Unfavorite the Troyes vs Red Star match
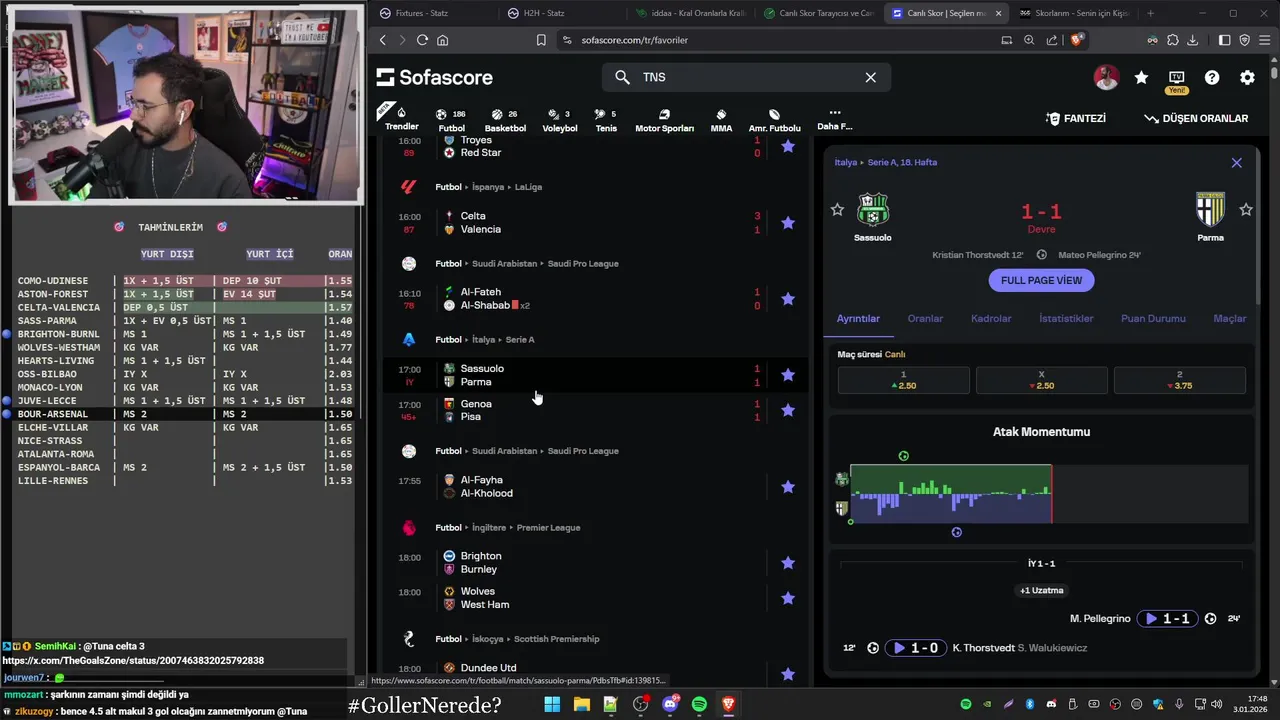The height and width of the screenshot is (720, 1280). point(788,146)
